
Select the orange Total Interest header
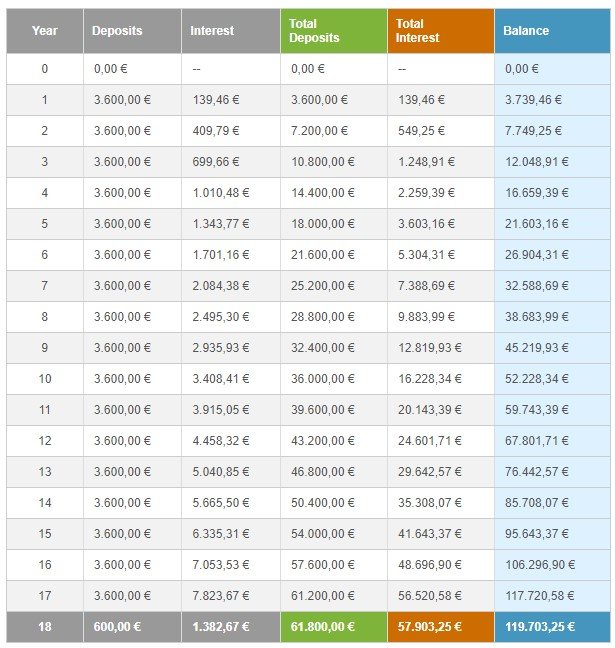[441, 31]
